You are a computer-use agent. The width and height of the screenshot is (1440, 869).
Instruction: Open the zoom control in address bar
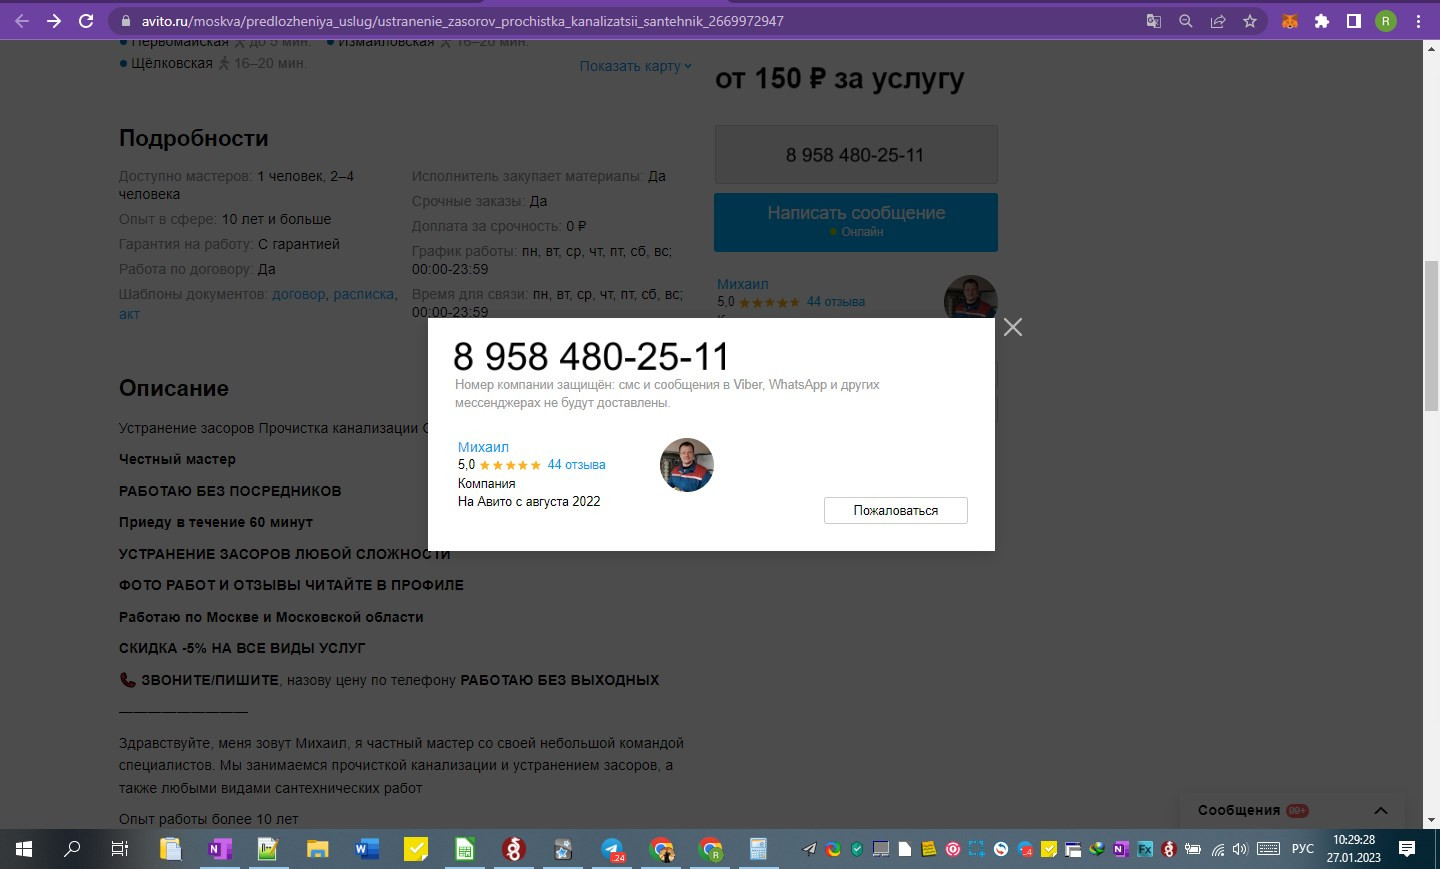click(x=1186, y=21)
